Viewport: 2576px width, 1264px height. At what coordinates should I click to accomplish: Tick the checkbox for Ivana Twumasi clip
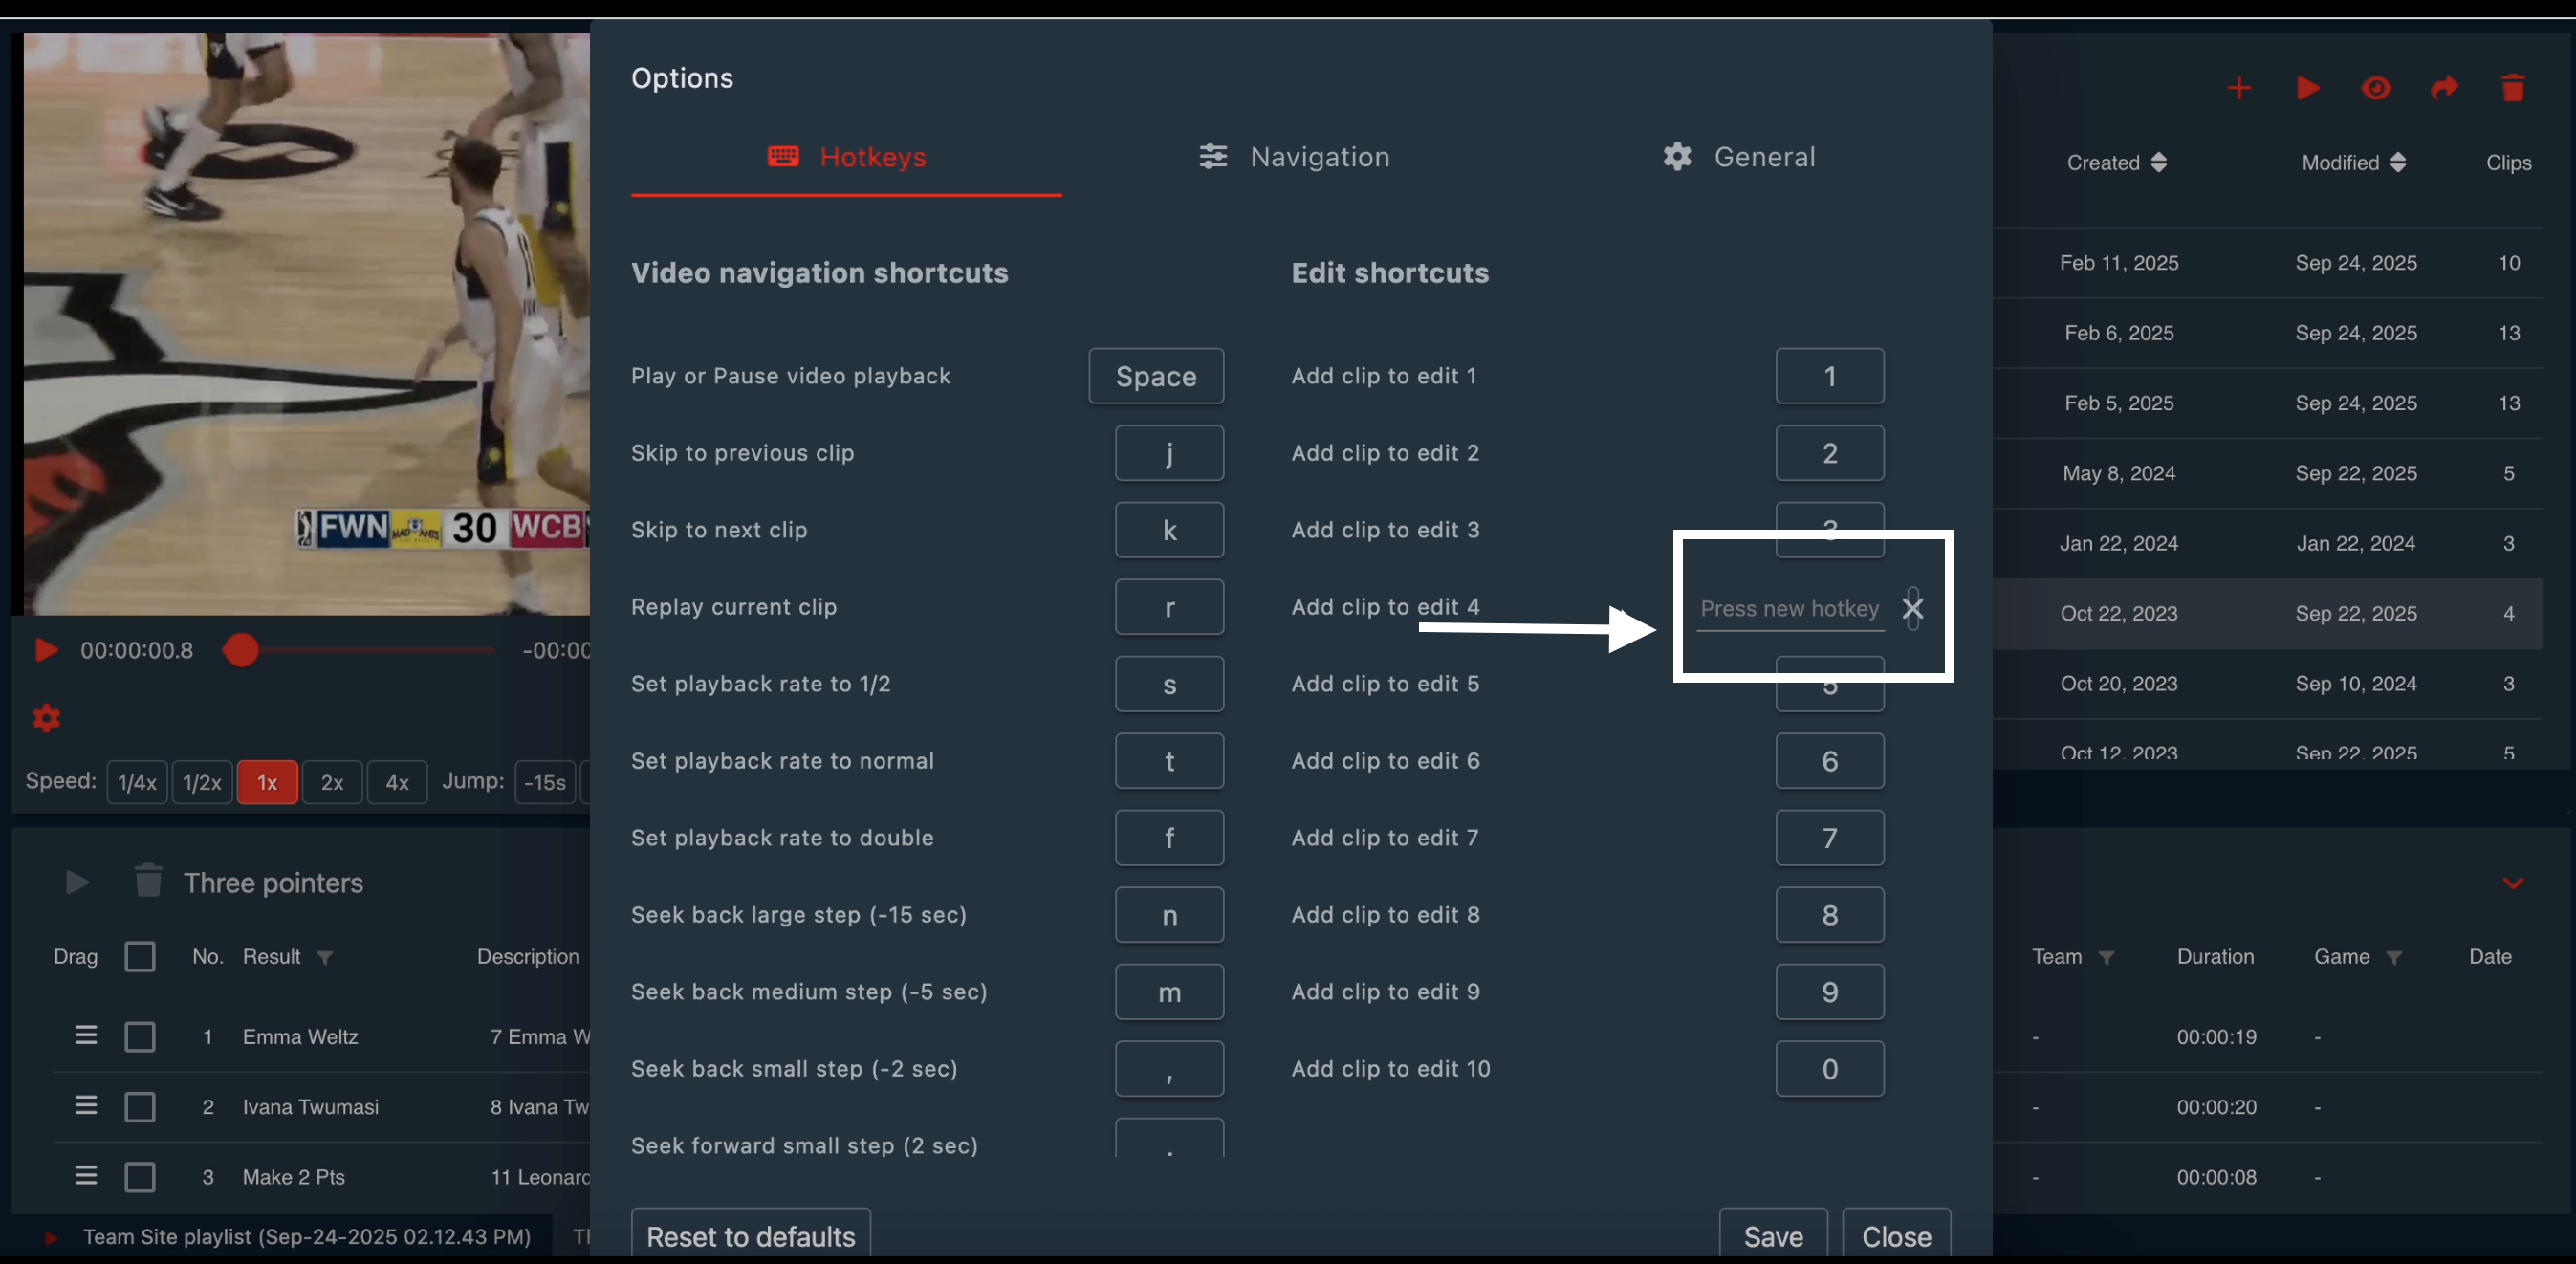pyautogui.click(x=140, y=1106)
